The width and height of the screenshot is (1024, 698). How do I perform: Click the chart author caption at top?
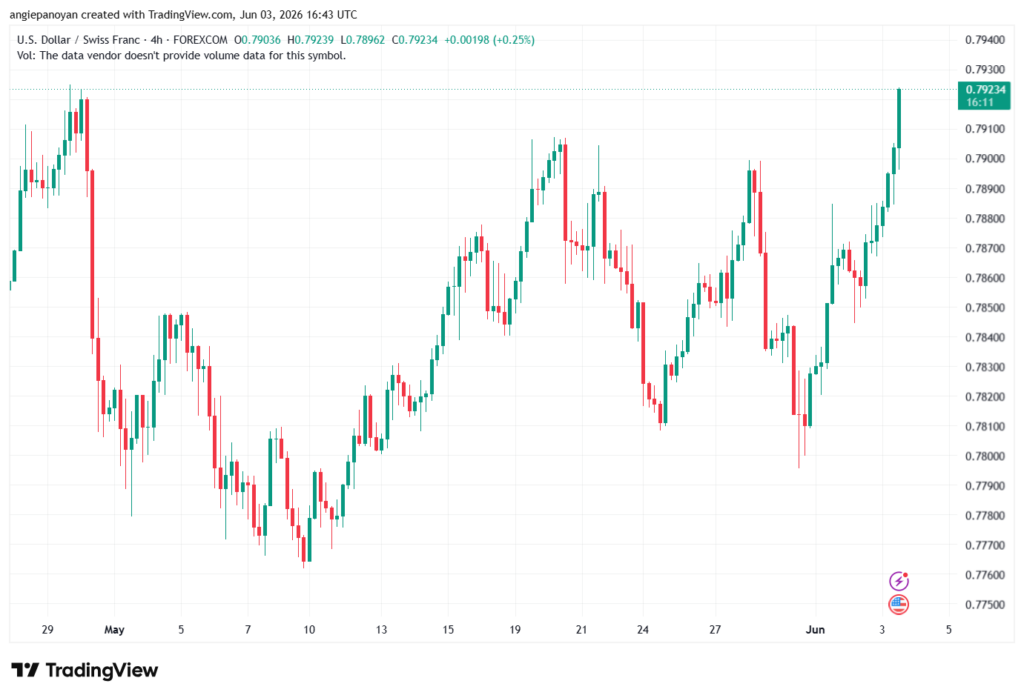(184, 14)
